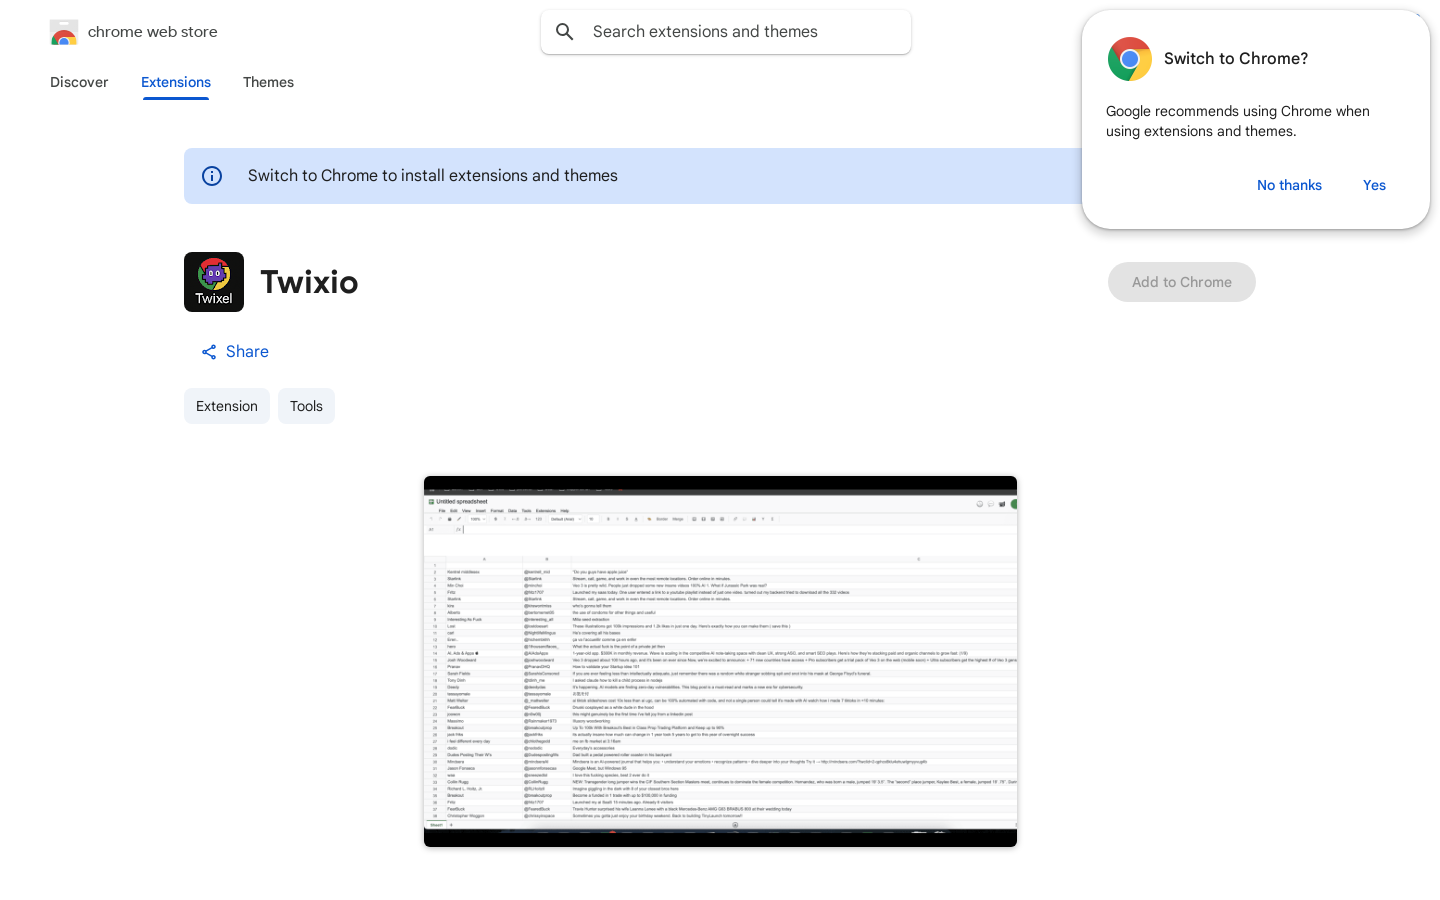The height and width of the screenshot is (900, 1440).
Task: Click 'Switch to Chrome to install extensions' banner text
Action: click(433, 176)
